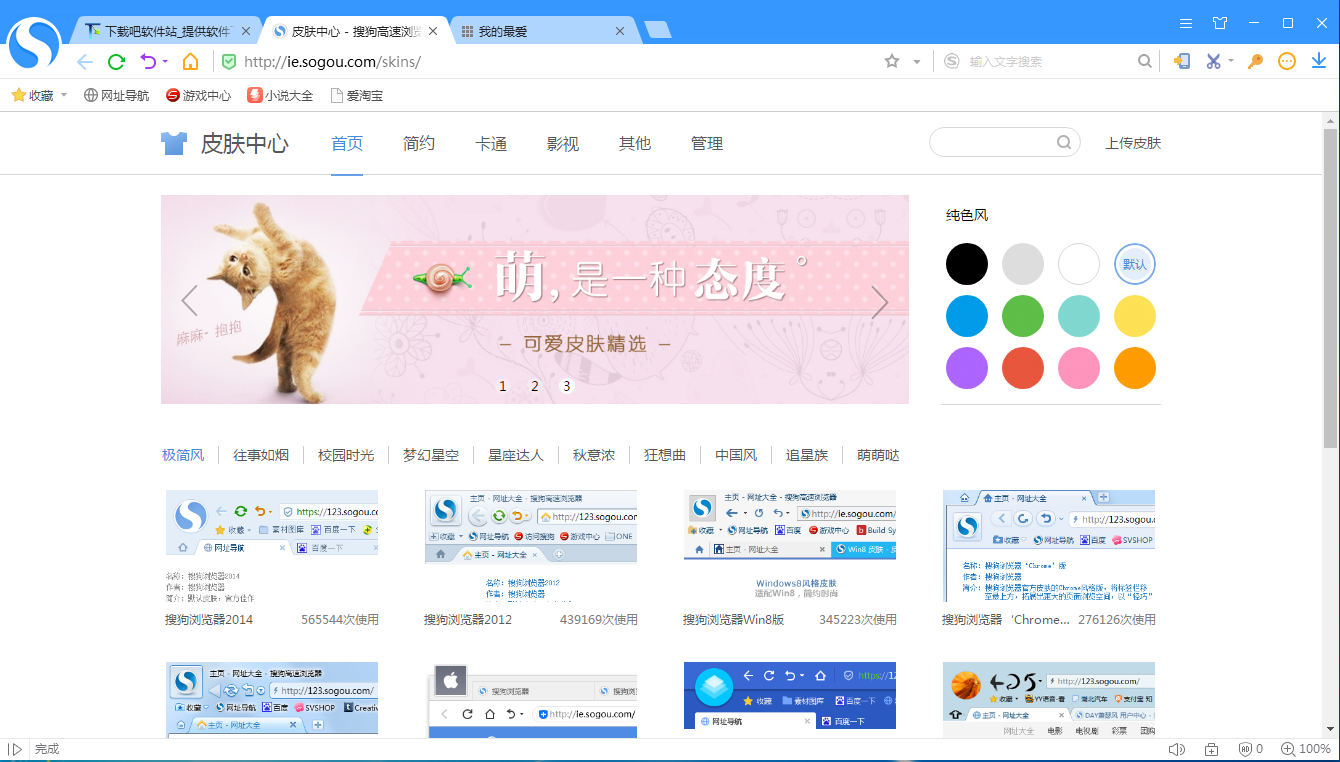Switch to the 简约 skin tab
The image size is (1340, 762).
tap(418, 143)
